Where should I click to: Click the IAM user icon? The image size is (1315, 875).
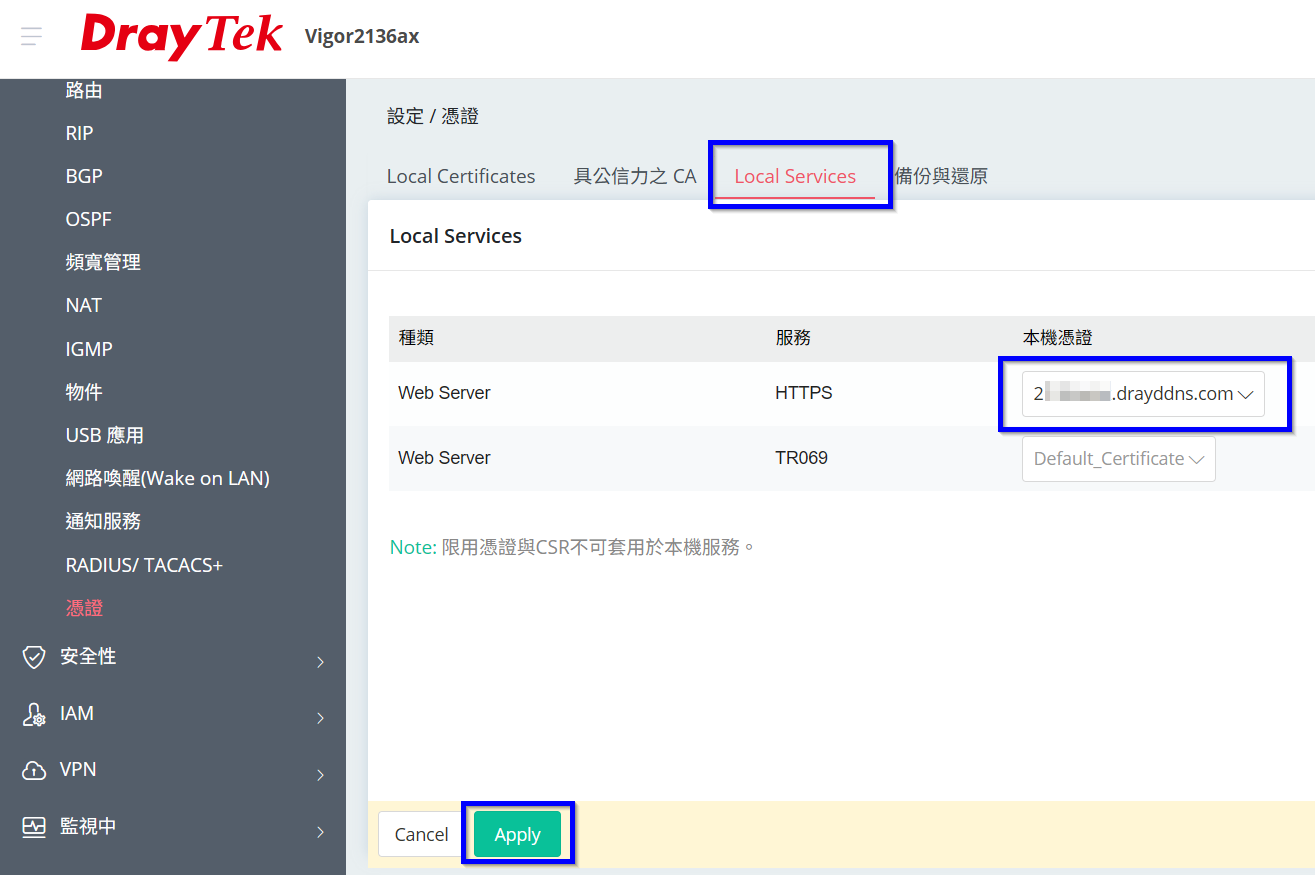coord(34,714)
